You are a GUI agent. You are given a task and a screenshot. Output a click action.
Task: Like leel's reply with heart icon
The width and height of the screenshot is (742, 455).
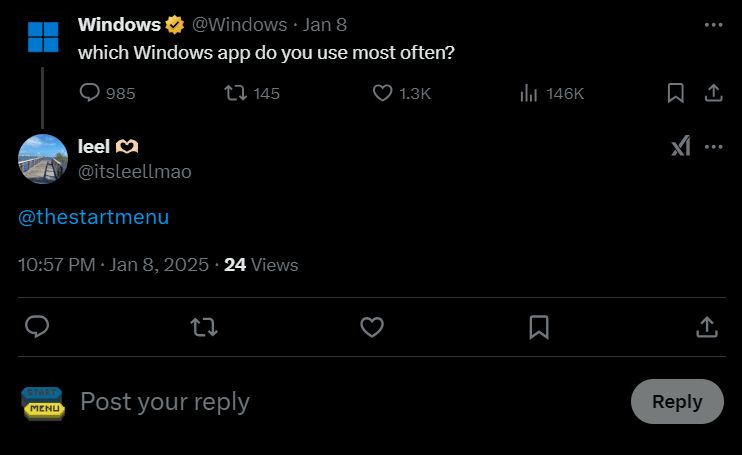(x=372, y=327)
